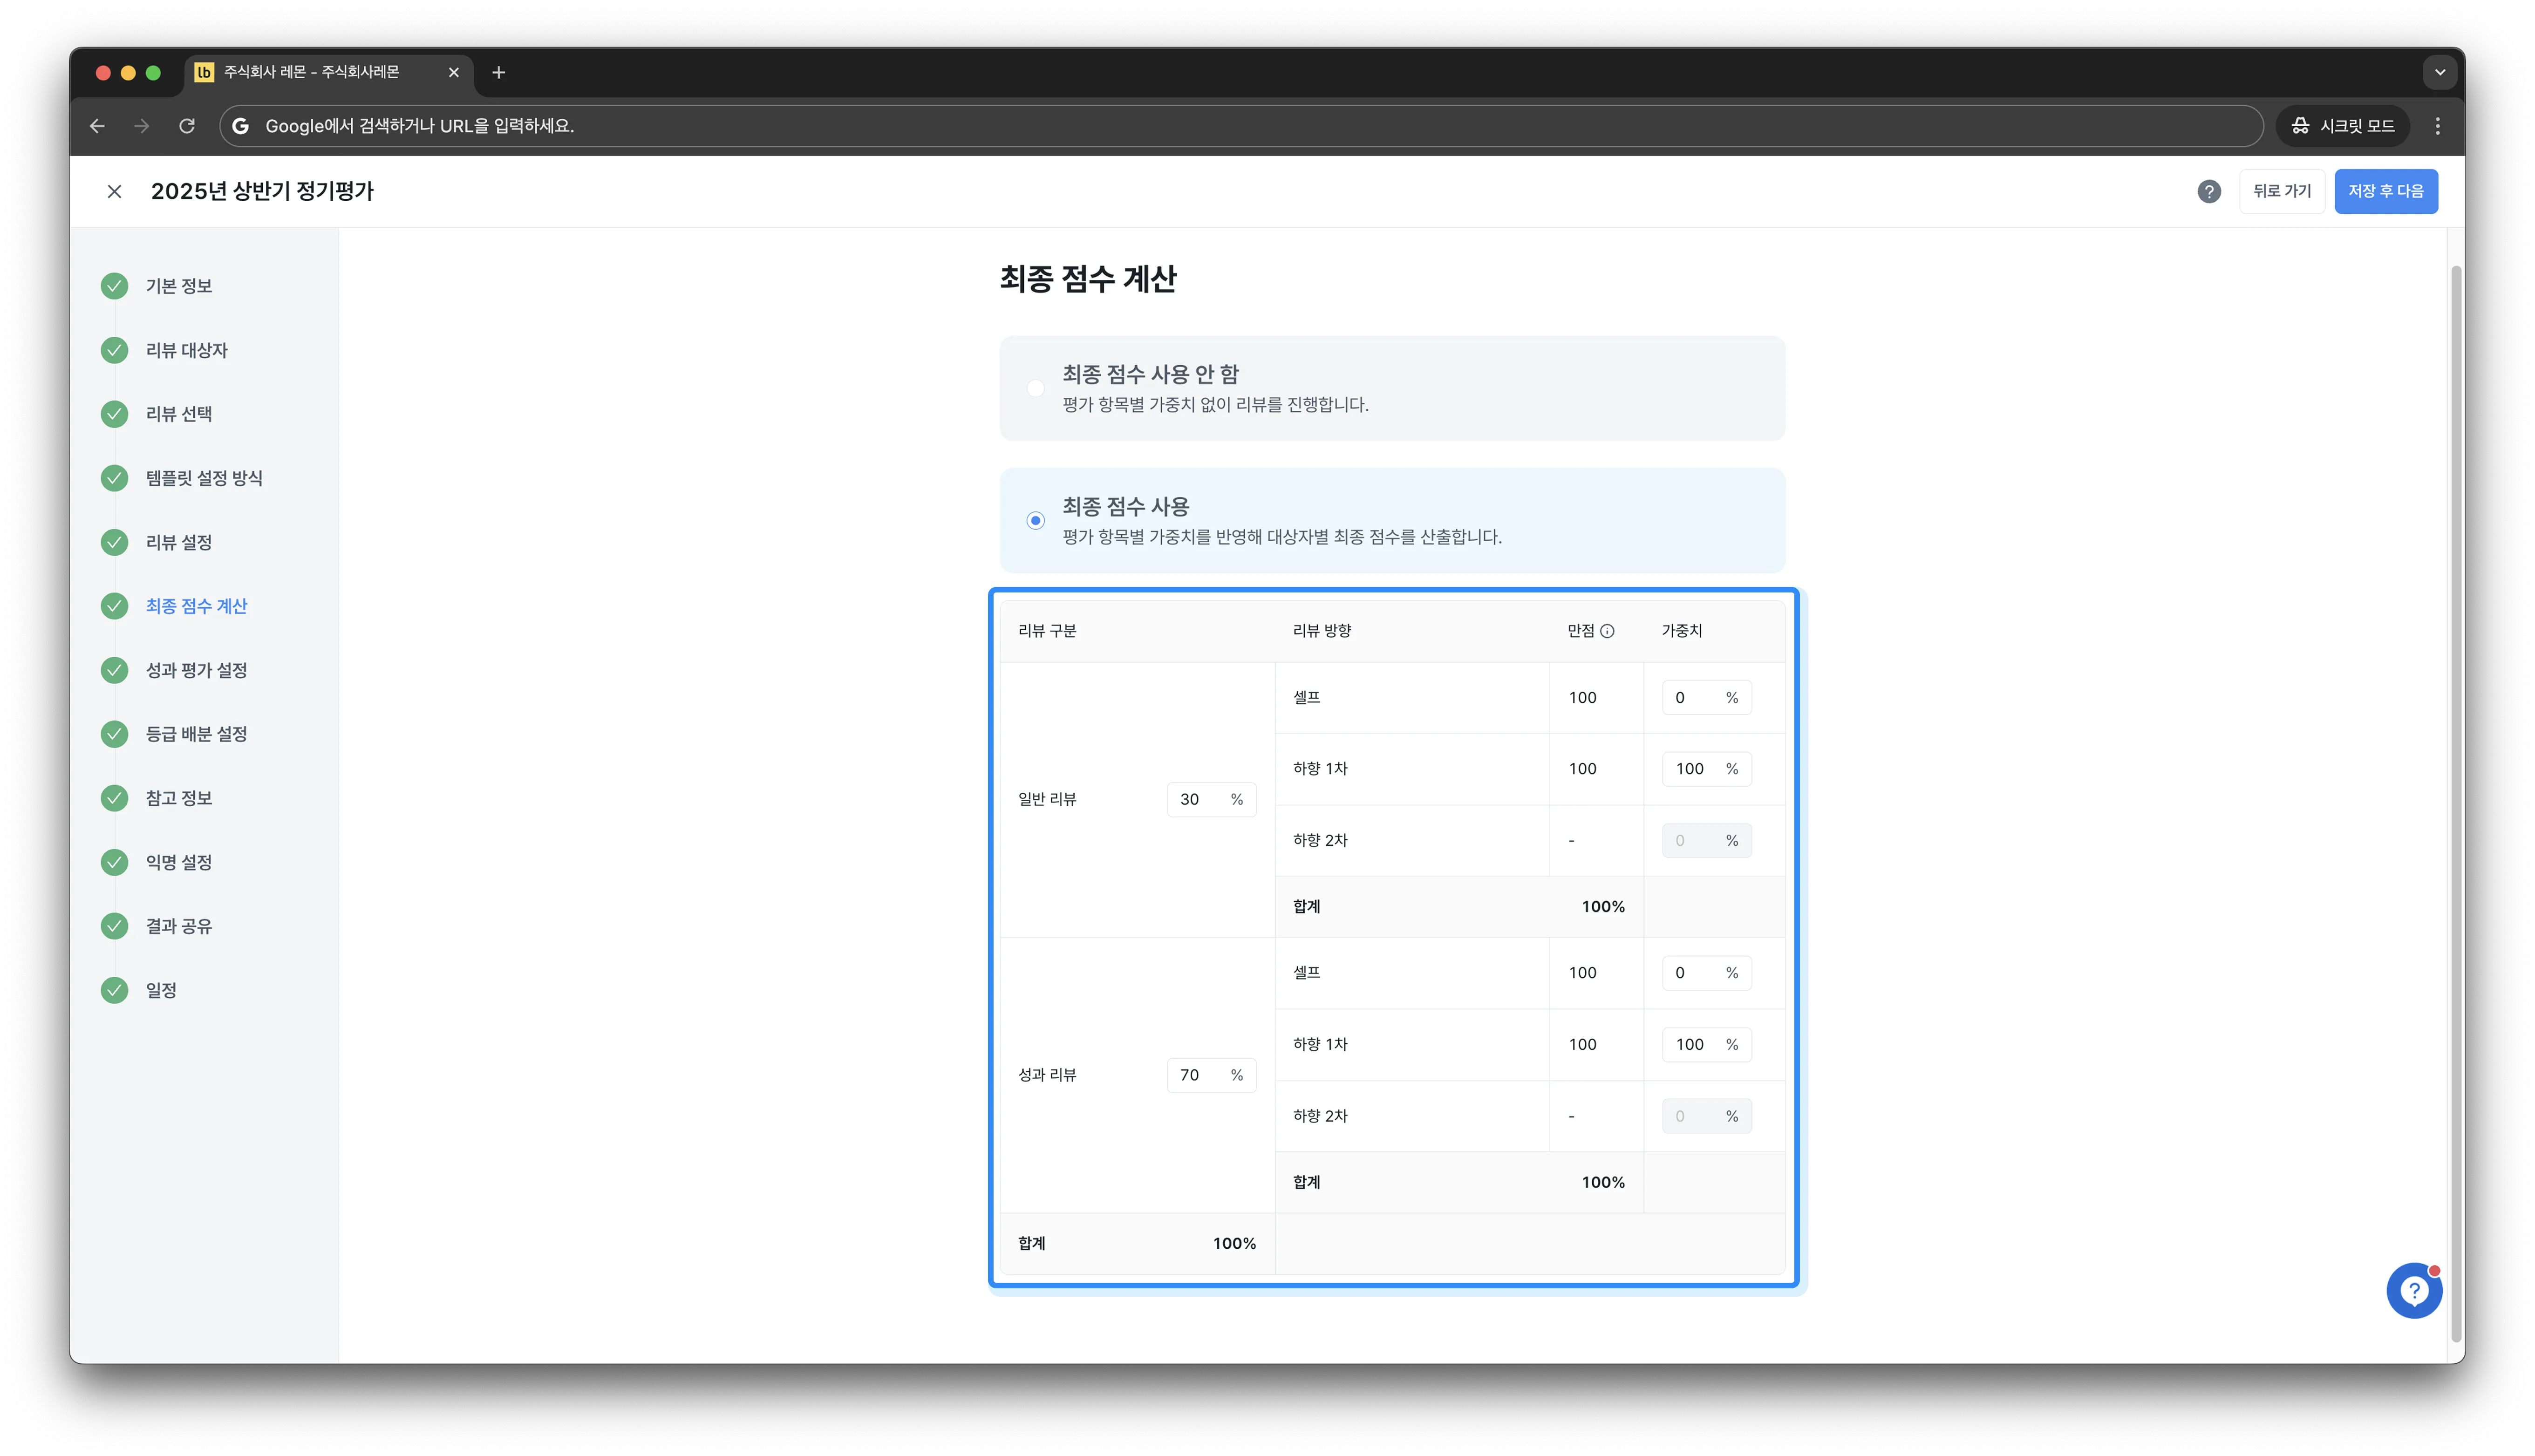The image size is (2535, 1456).
Task: Open the 일정 step
Action: click(x=161, y=990)
